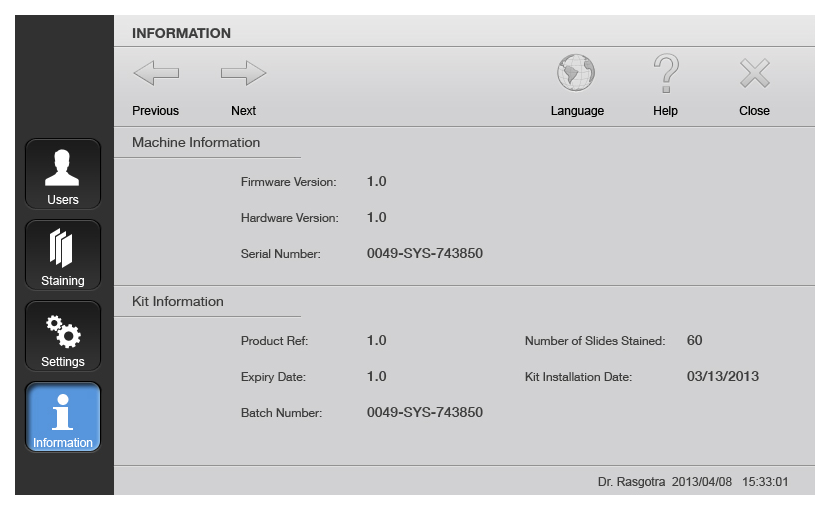Viewport: 831px width, 511px height.
Task: Select the Serial Number value 0049-SYS-743850
Action: (x=424, y=254)
